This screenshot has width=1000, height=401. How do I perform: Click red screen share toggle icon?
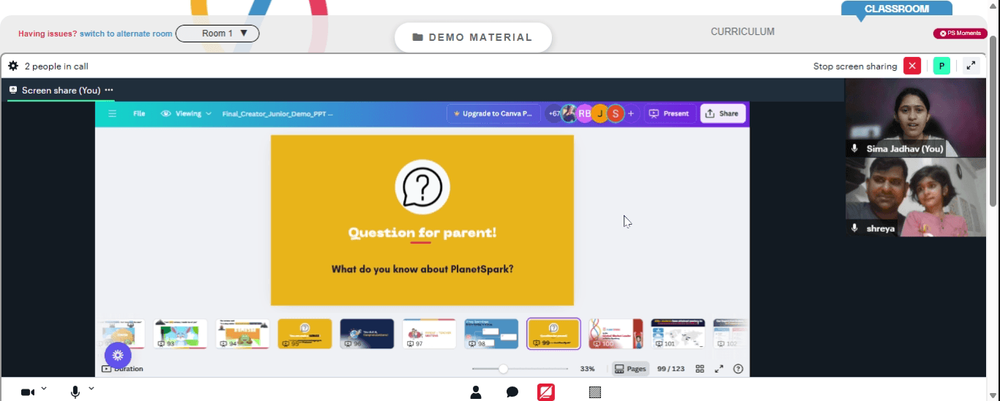(546, 392)
